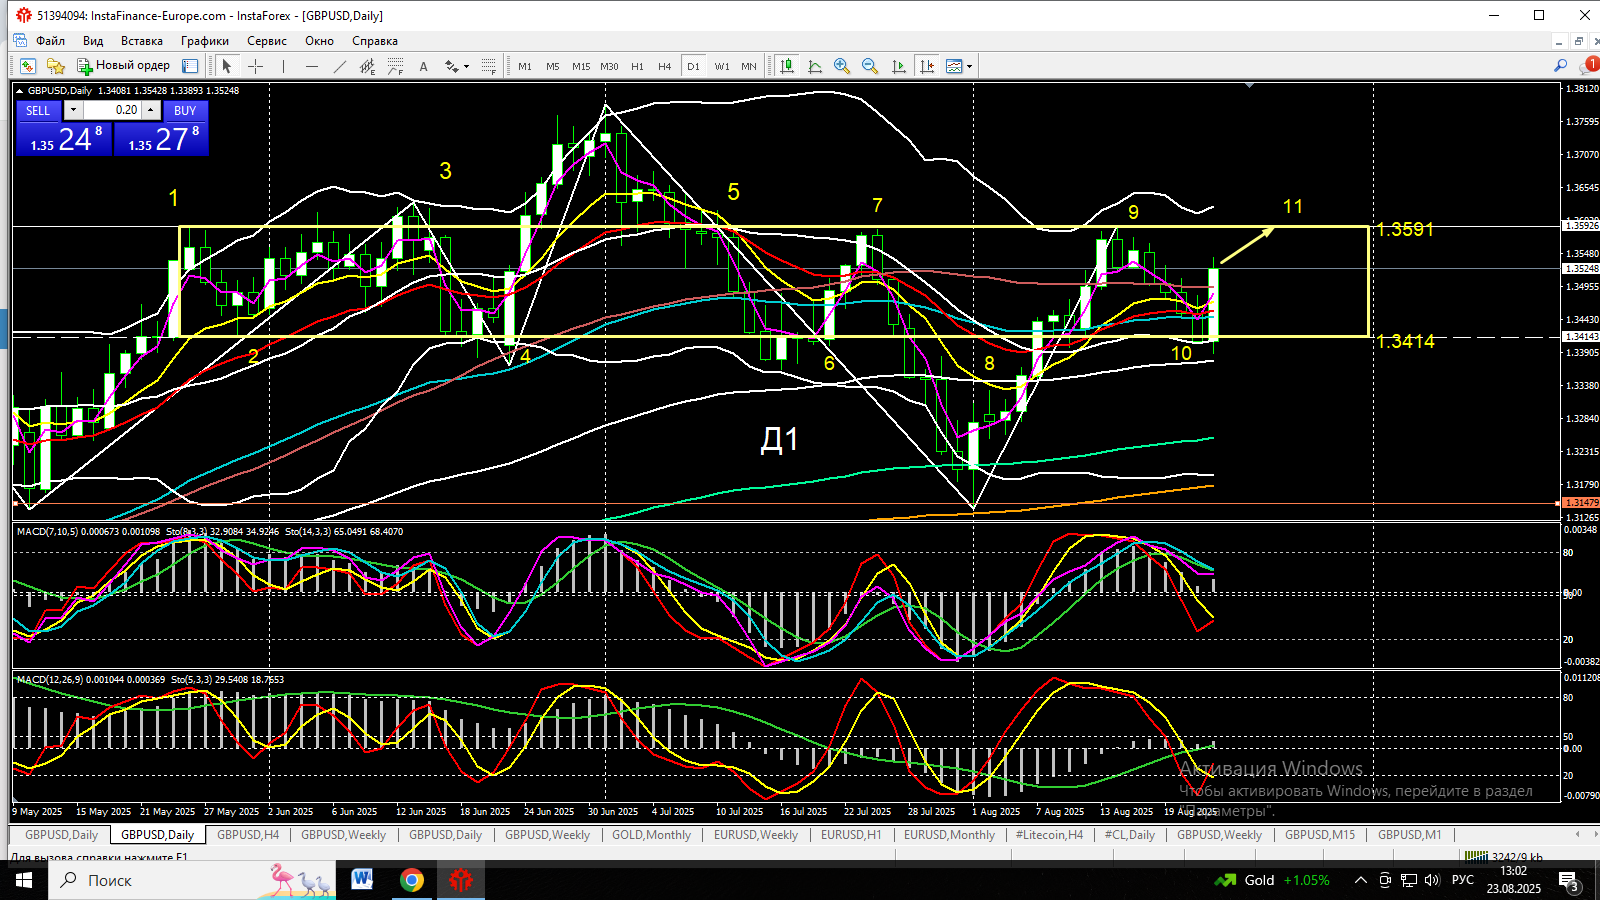Choose the equidistant channel tool

367,66
